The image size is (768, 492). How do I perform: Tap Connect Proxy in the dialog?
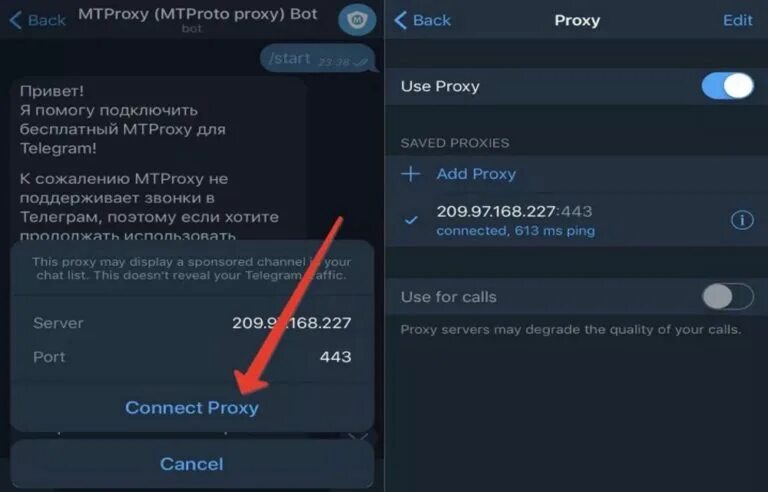click(x=192, y=408)
